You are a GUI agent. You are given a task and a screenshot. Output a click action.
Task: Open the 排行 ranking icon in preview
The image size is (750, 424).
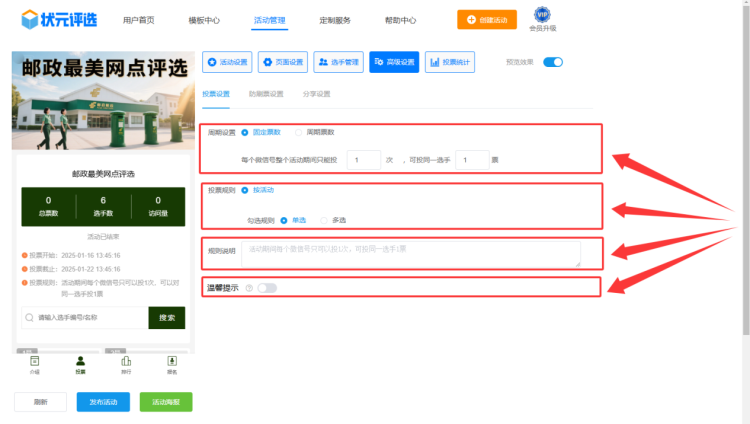point(126,364)
